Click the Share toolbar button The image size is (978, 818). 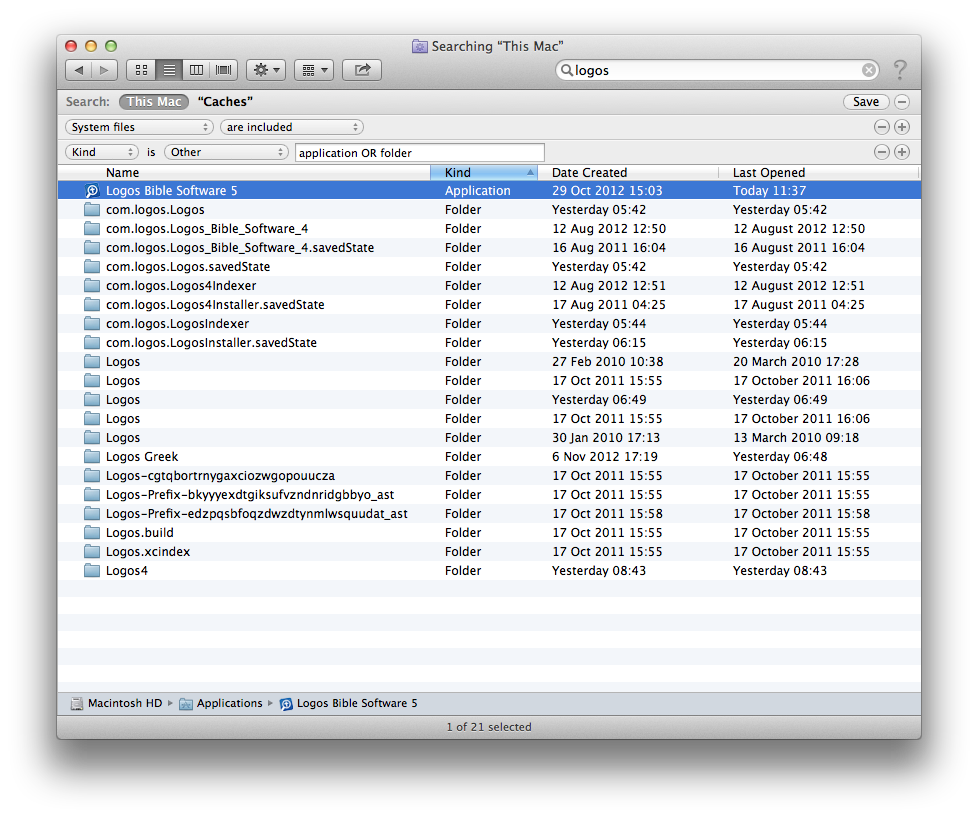(362, 70)
